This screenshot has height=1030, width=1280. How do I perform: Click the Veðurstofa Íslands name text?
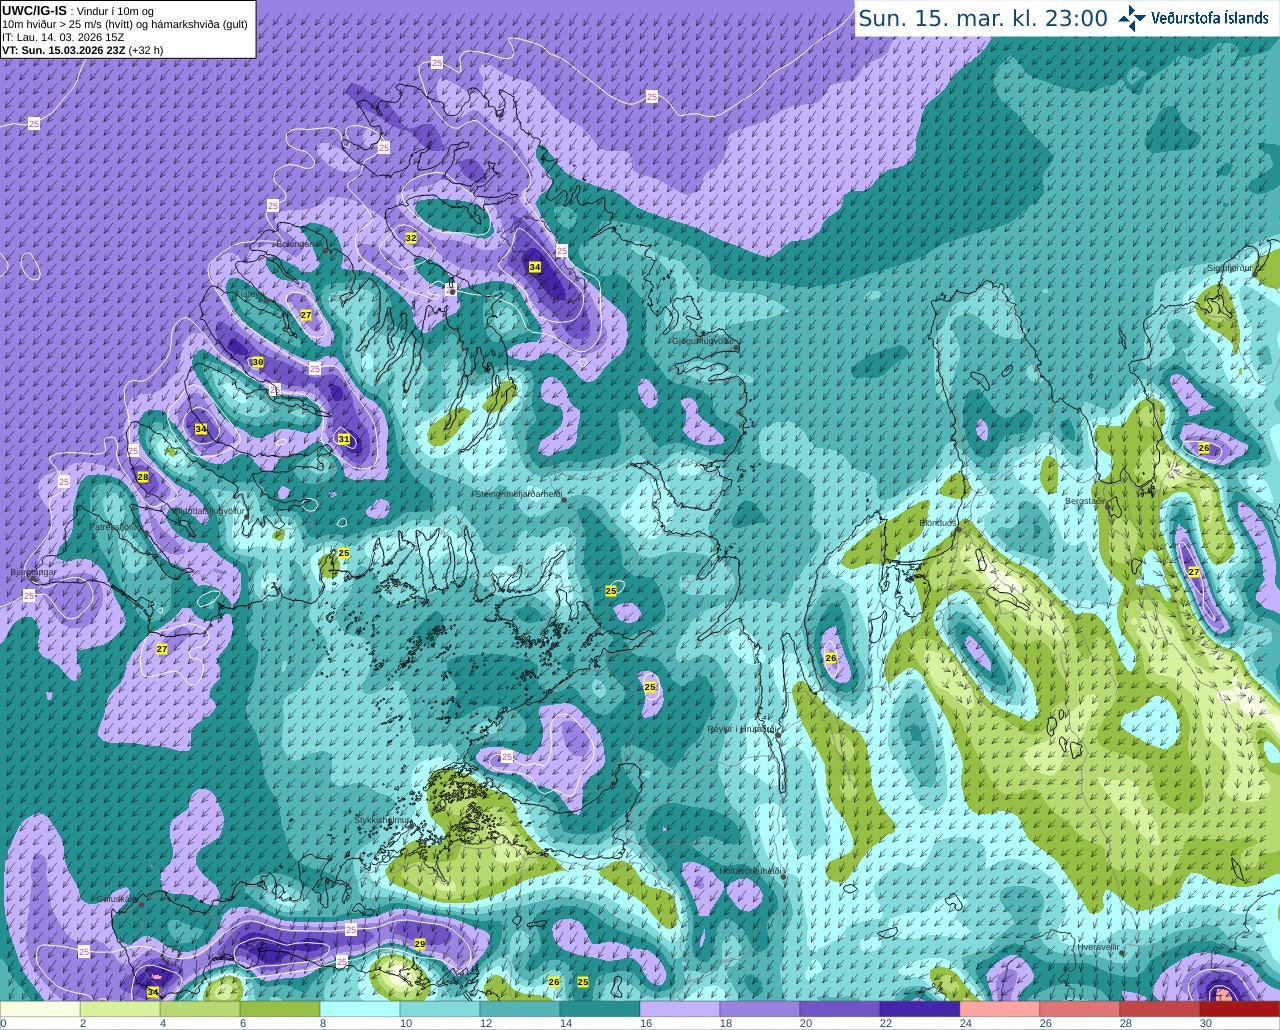pos(1210,18)
